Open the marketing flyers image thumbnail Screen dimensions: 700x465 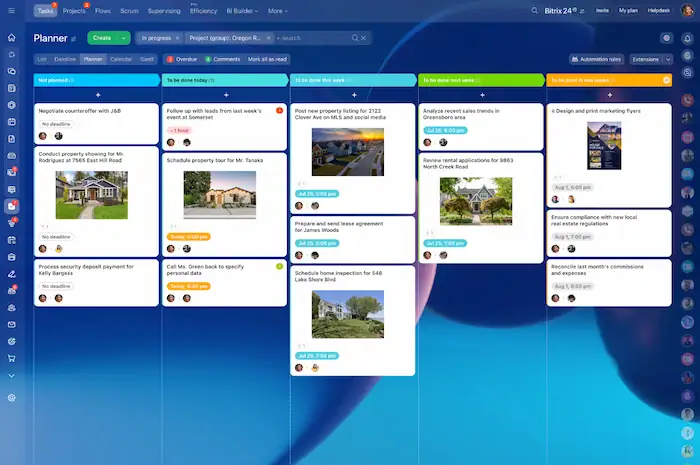[604, 145]
